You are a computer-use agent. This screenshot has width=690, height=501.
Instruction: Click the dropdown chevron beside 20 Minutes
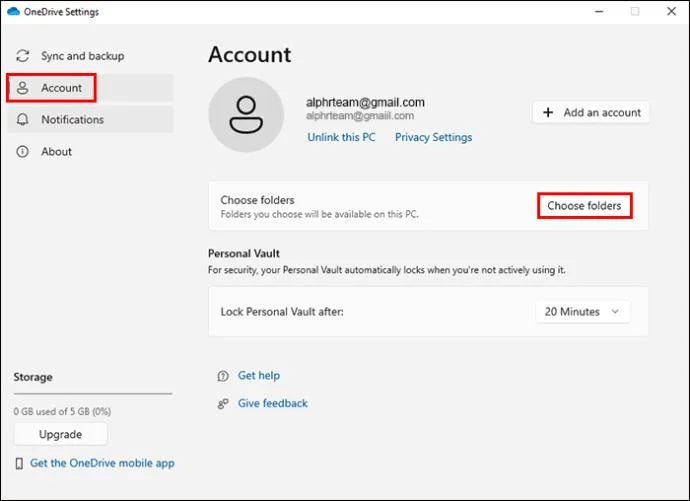click(x=615, y=311)
